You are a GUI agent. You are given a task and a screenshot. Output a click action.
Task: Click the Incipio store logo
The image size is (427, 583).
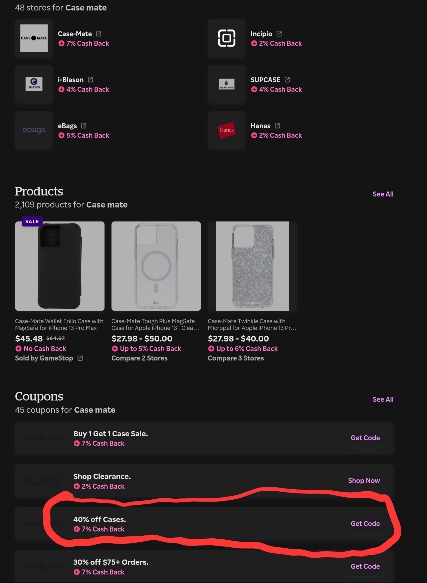coord(227,38)
